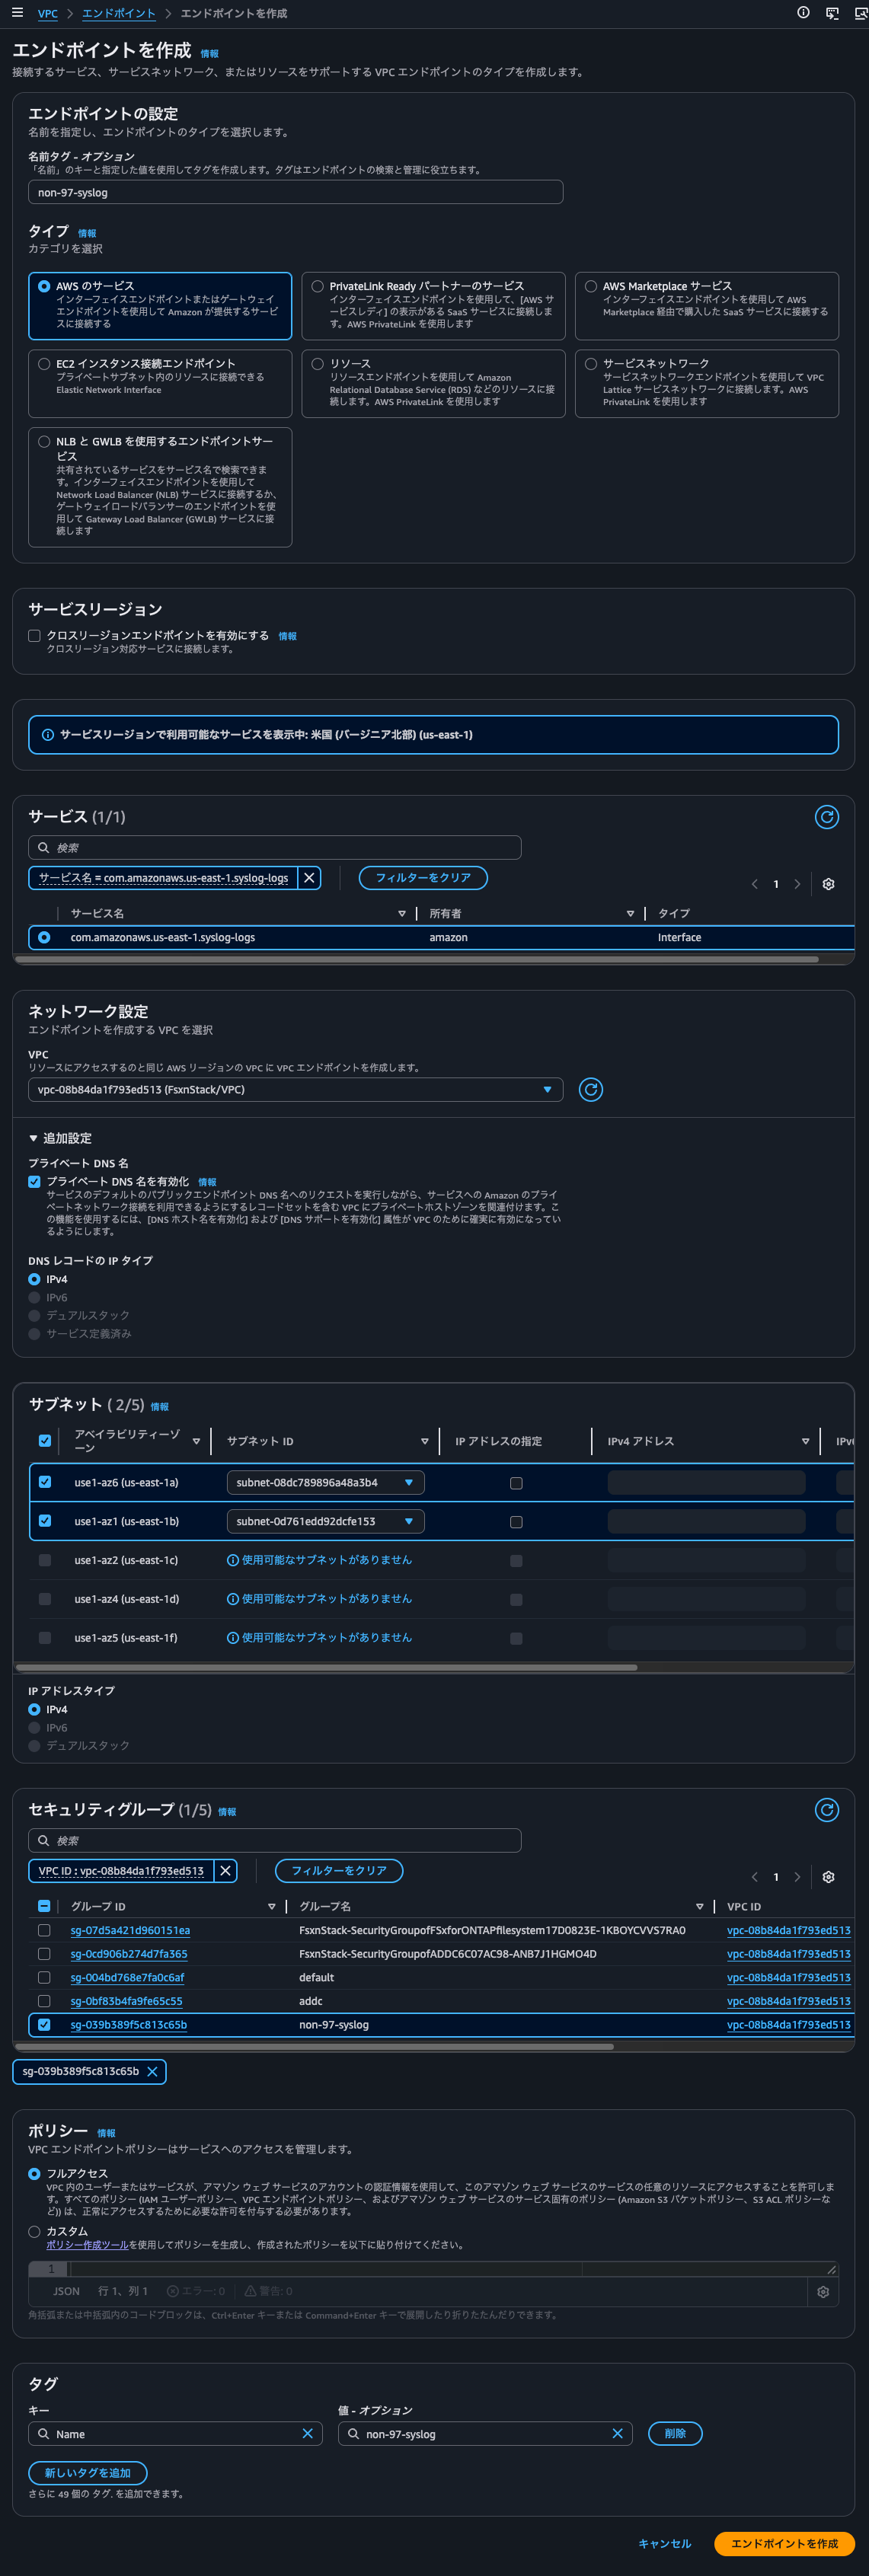Refresh the services list

coord(826,817)
